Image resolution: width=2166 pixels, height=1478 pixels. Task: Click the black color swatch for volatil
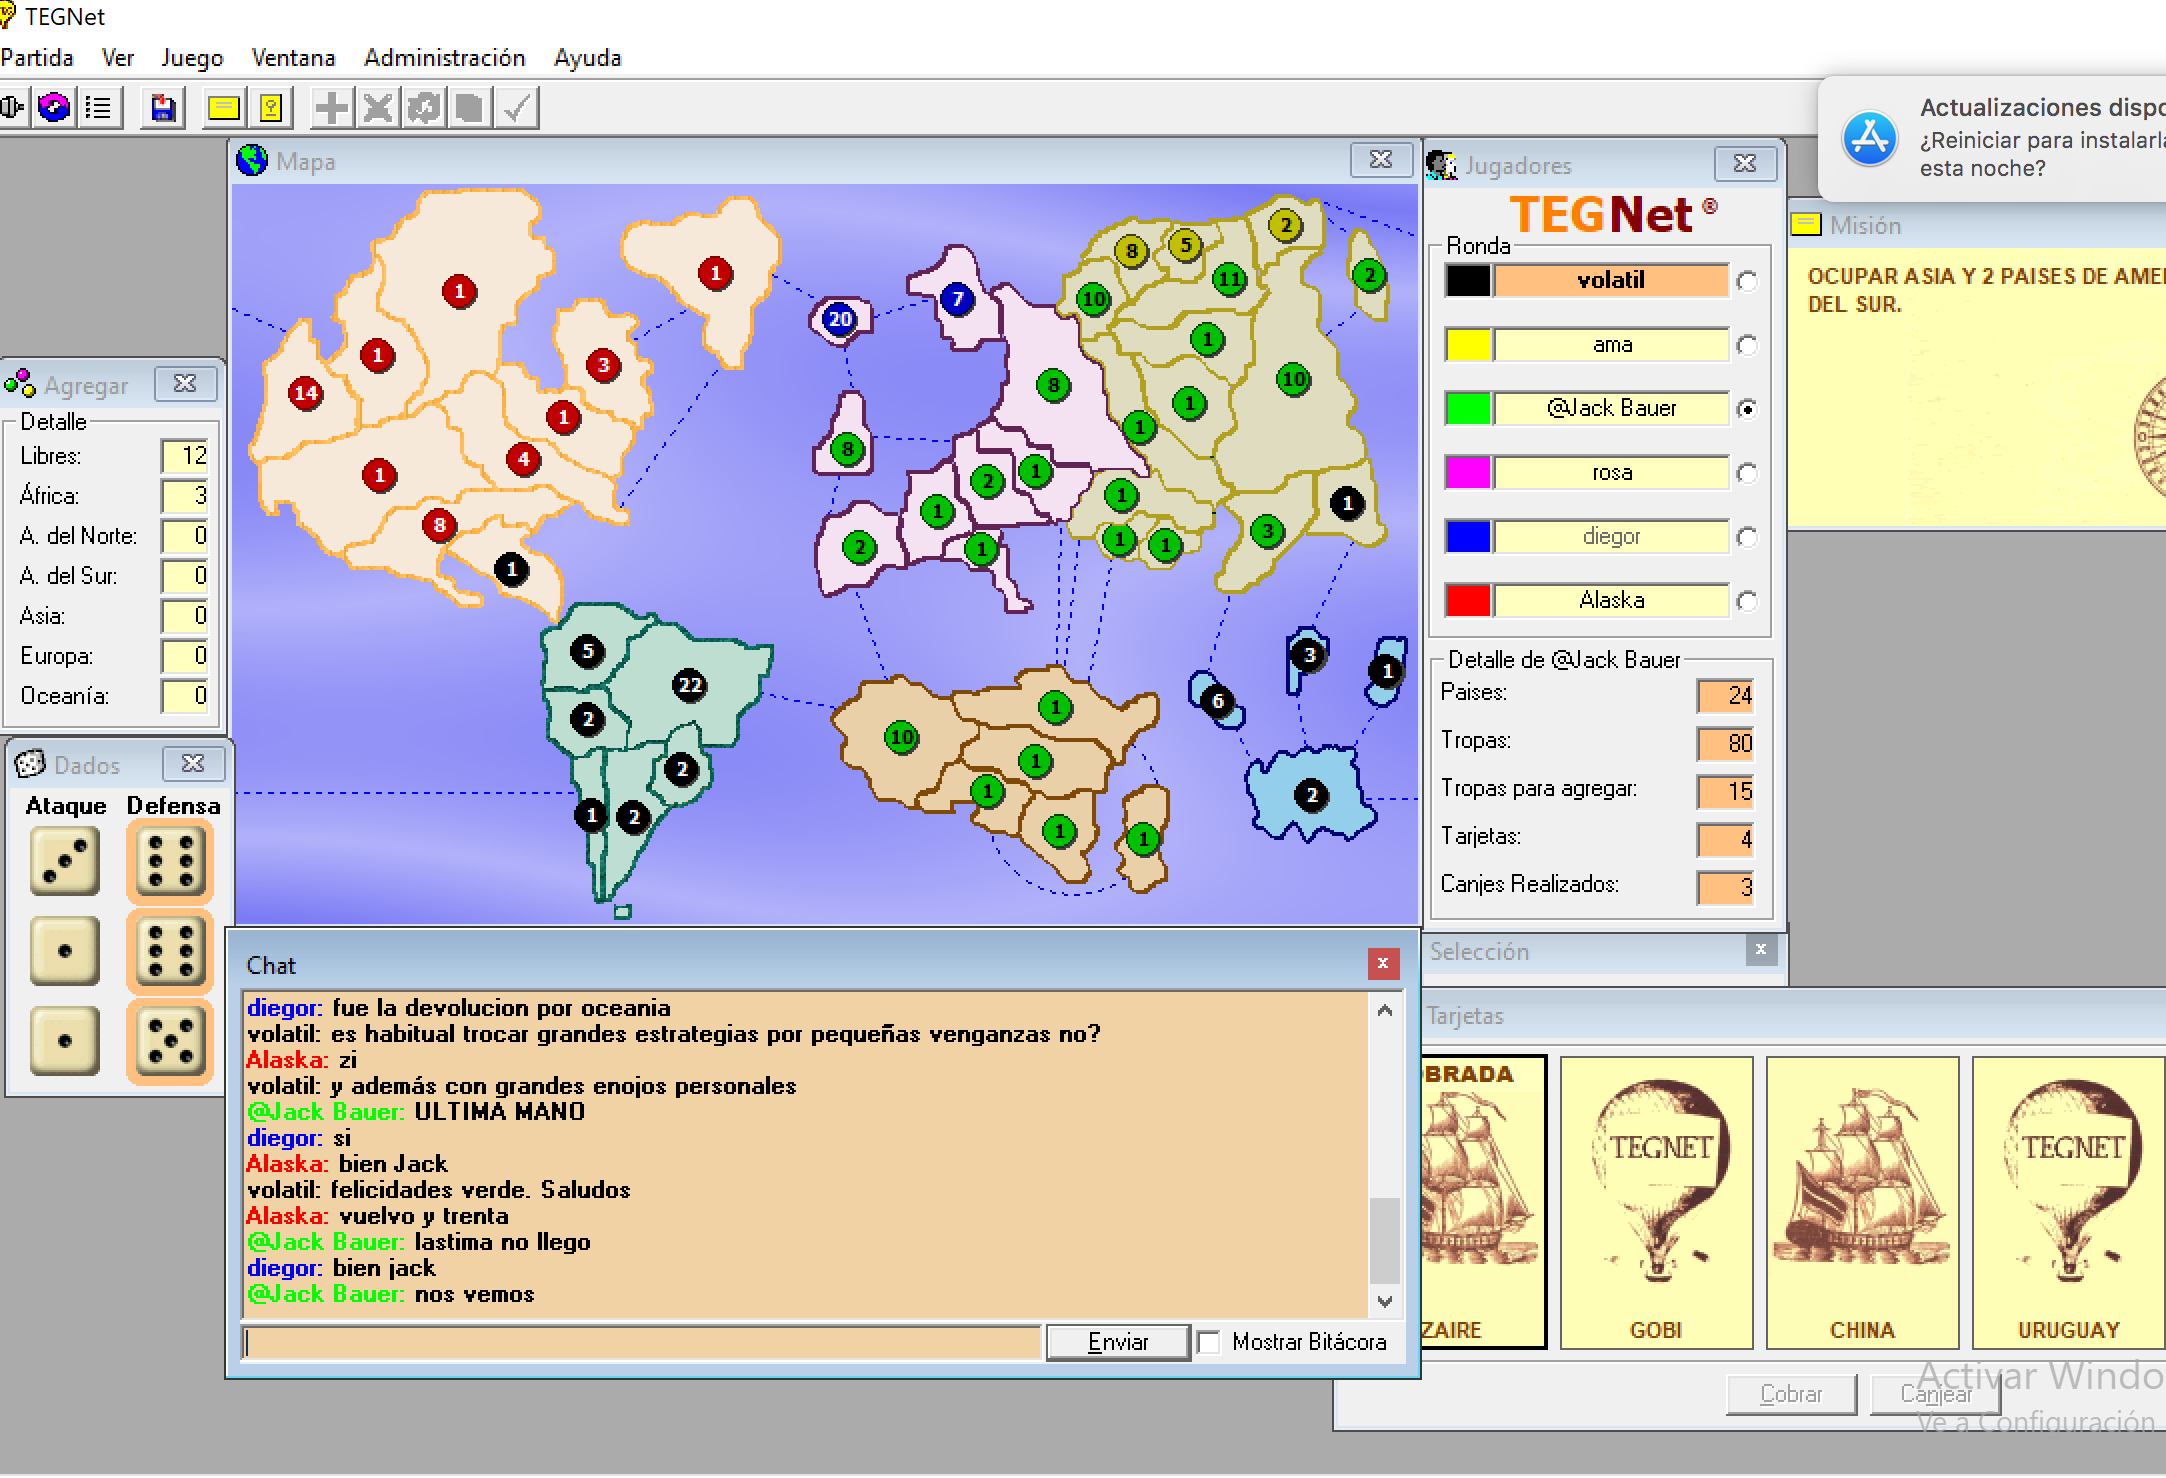[x=1468, y=280]
